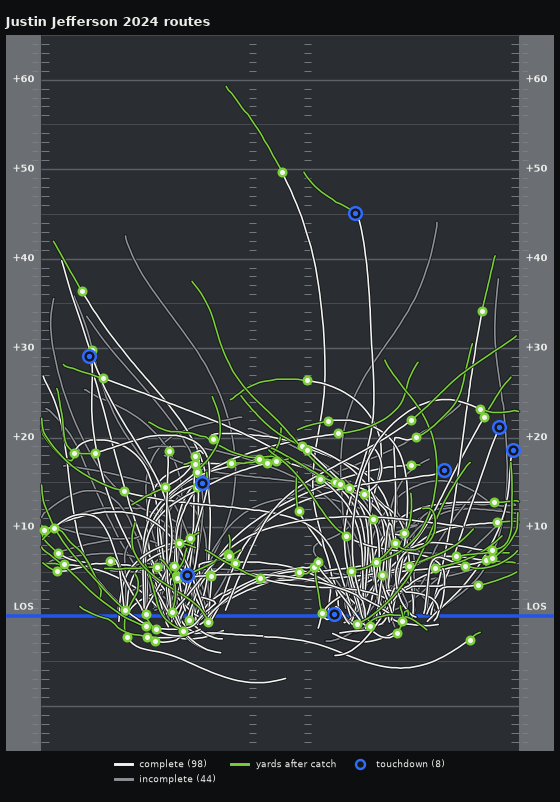Click the gray incomplete line swatch in legend
The image size is (560, 802).
point(124,779)
